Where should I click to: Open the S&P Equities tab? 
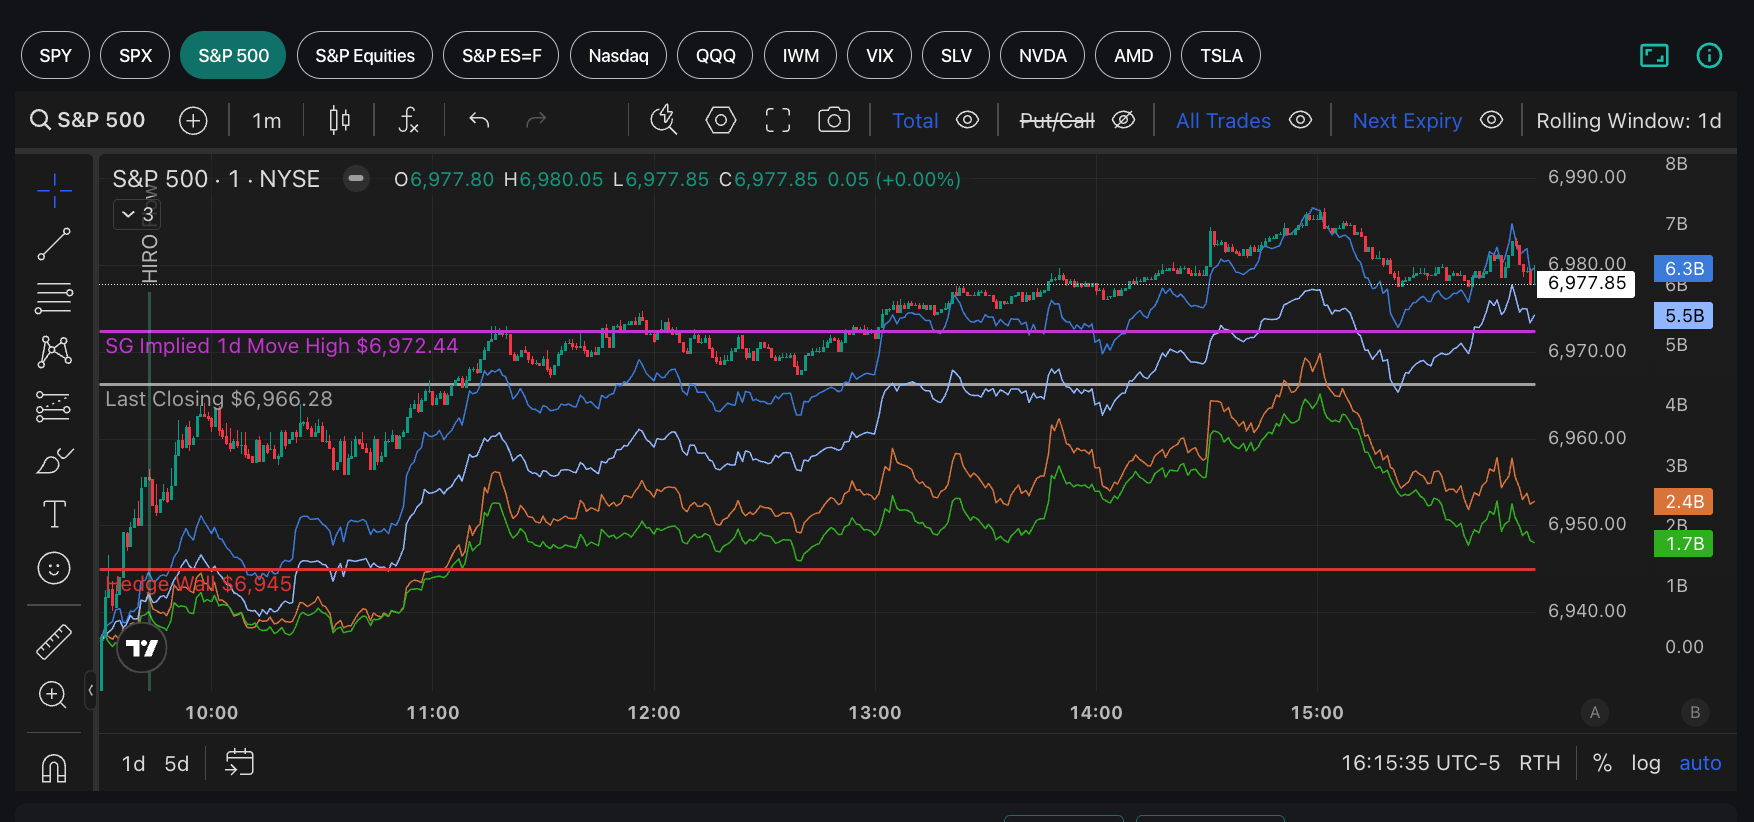365,55
